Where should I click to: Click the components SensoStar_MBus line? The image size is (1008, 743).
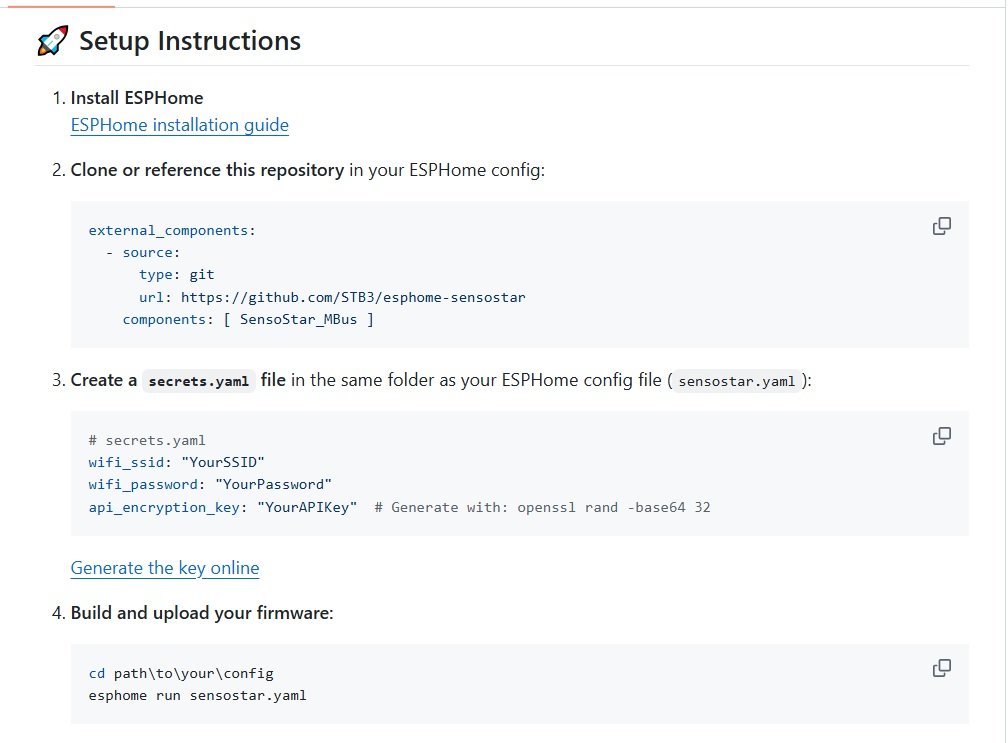coord(248,320)
